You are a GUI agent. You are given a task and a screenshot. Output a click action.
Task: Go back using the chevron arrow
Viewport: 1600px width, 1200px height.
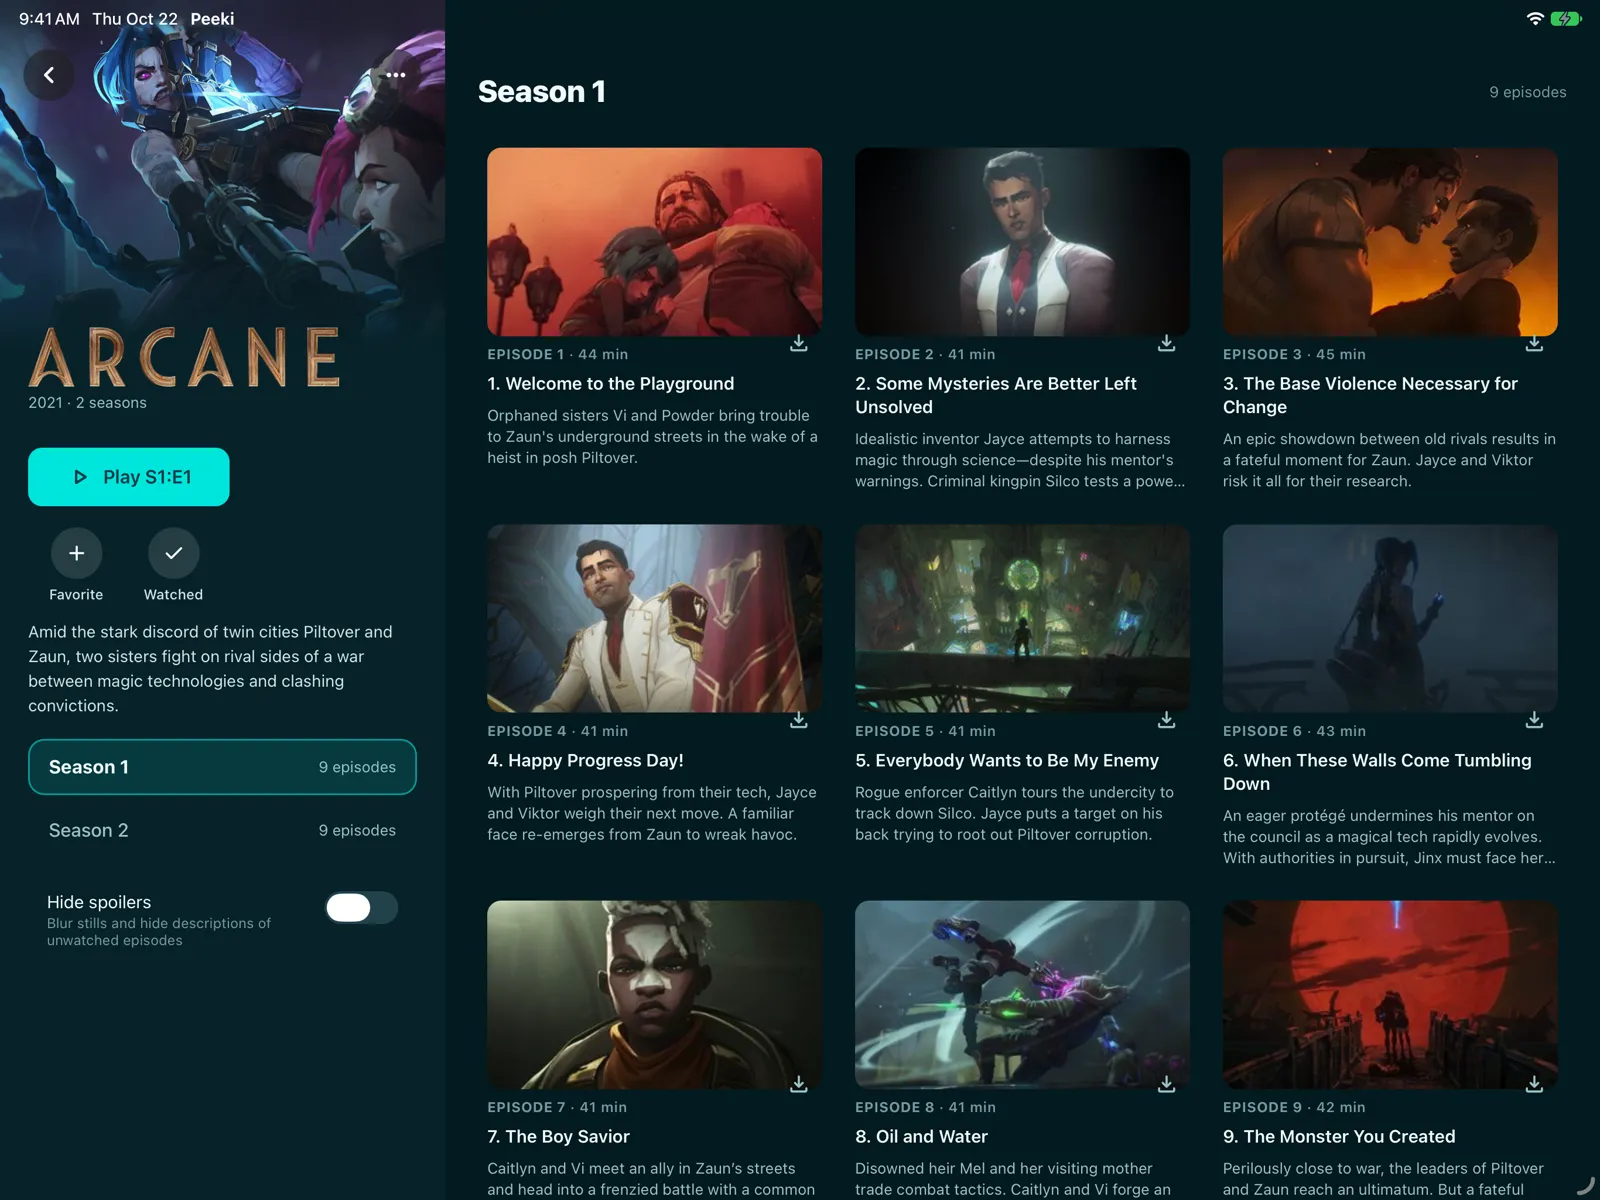pos(49,75)
